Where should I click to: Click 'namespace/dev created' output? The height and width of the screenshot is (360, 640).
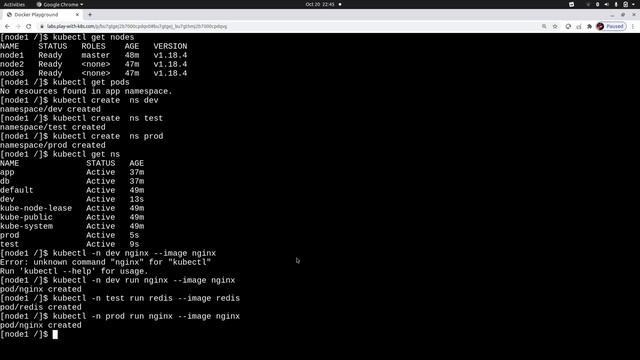50,109
